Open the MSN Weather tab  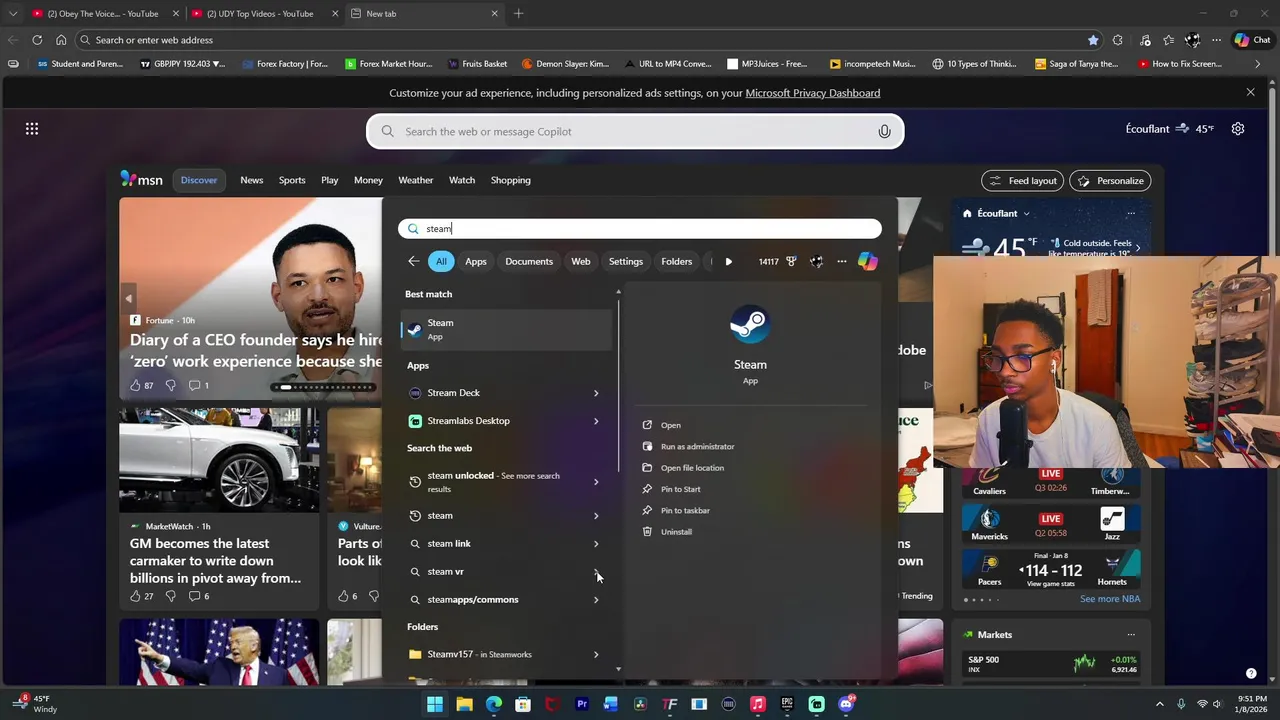(x=416, y=180)
